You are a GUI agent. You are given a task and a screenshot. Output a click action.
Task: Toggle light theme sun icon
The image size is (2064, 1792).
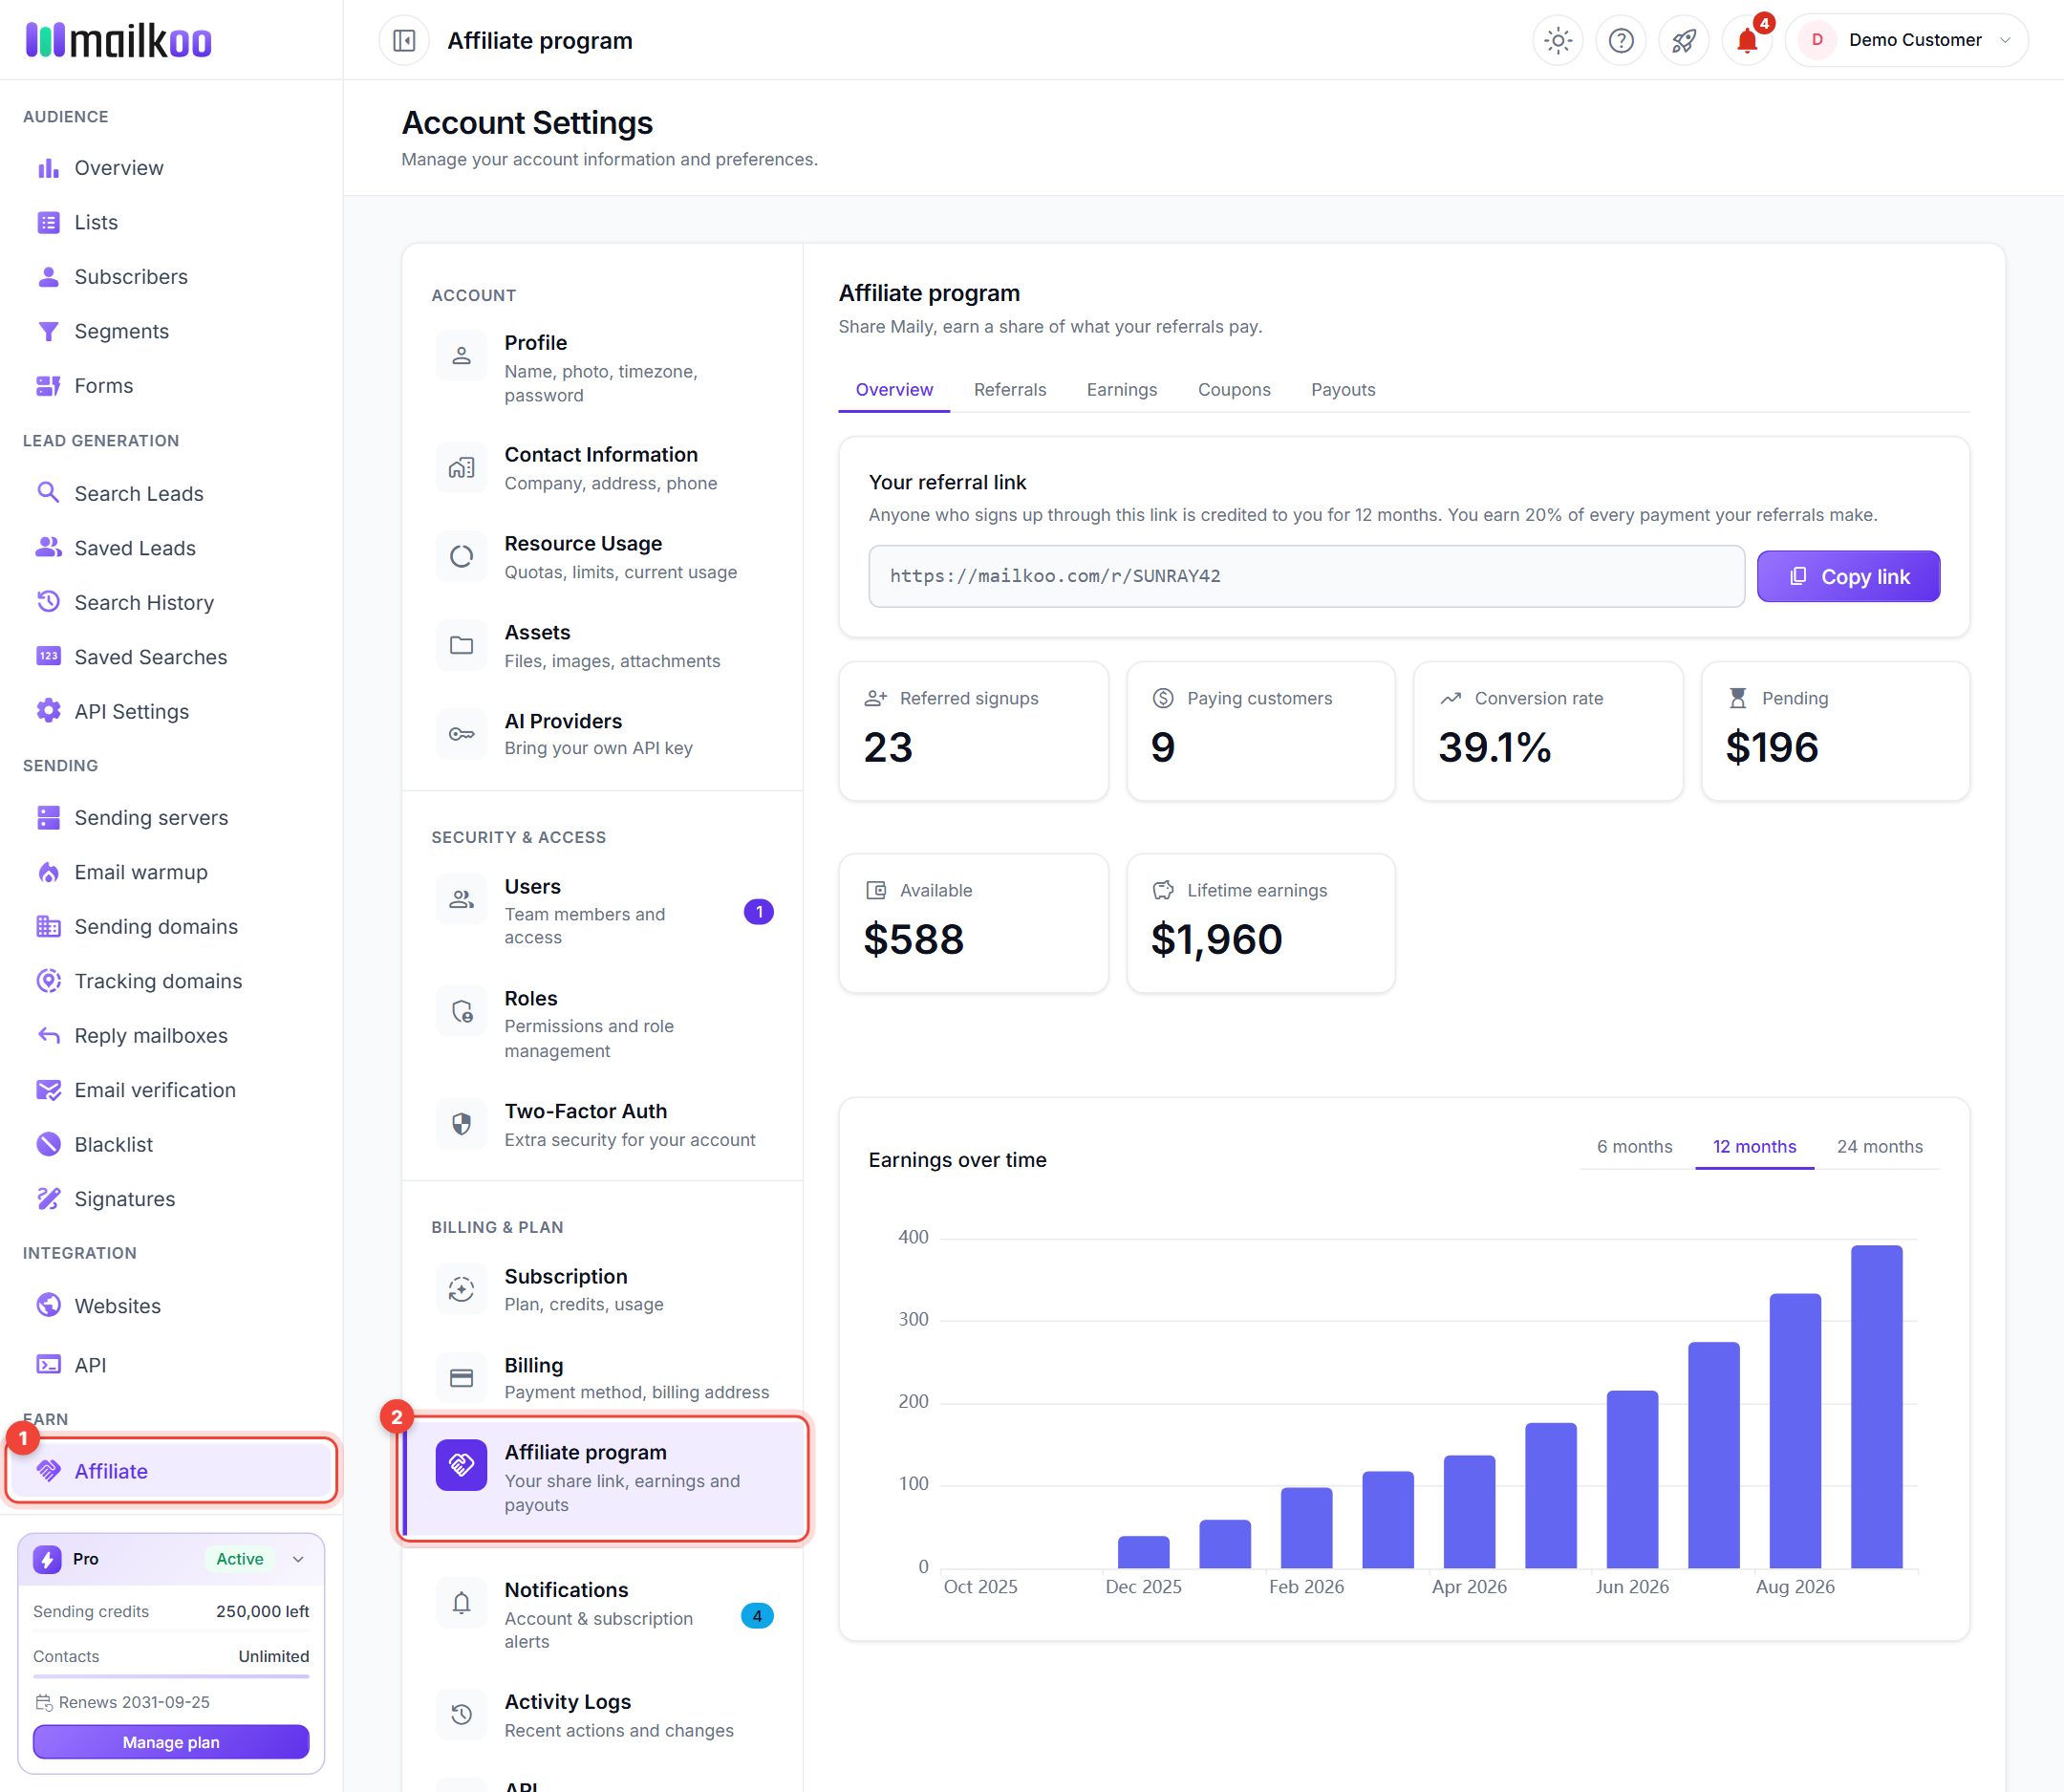pyautogui.click(x=1557, y=40)
